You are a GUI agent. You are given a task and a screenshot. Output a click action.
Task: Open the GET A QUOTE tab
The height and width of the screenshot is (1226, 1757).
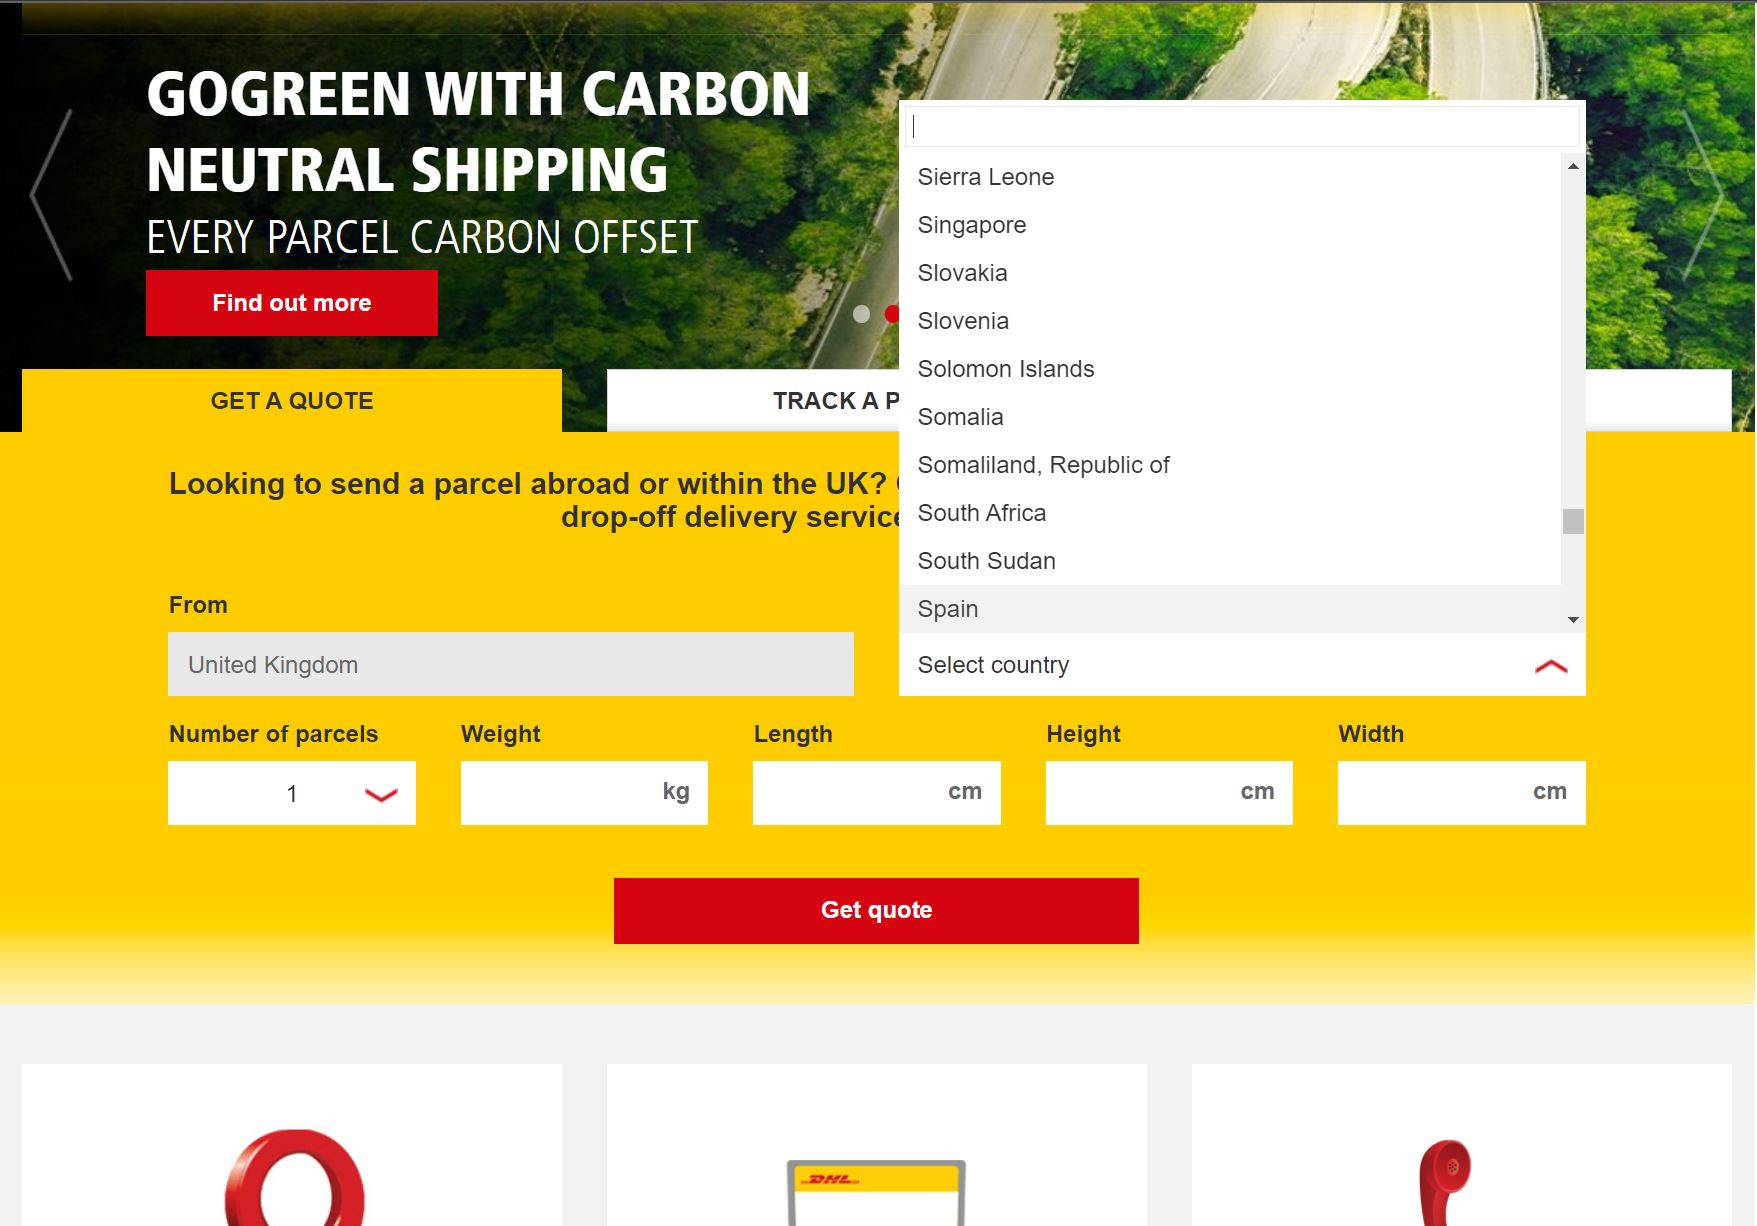click(292, 401)
